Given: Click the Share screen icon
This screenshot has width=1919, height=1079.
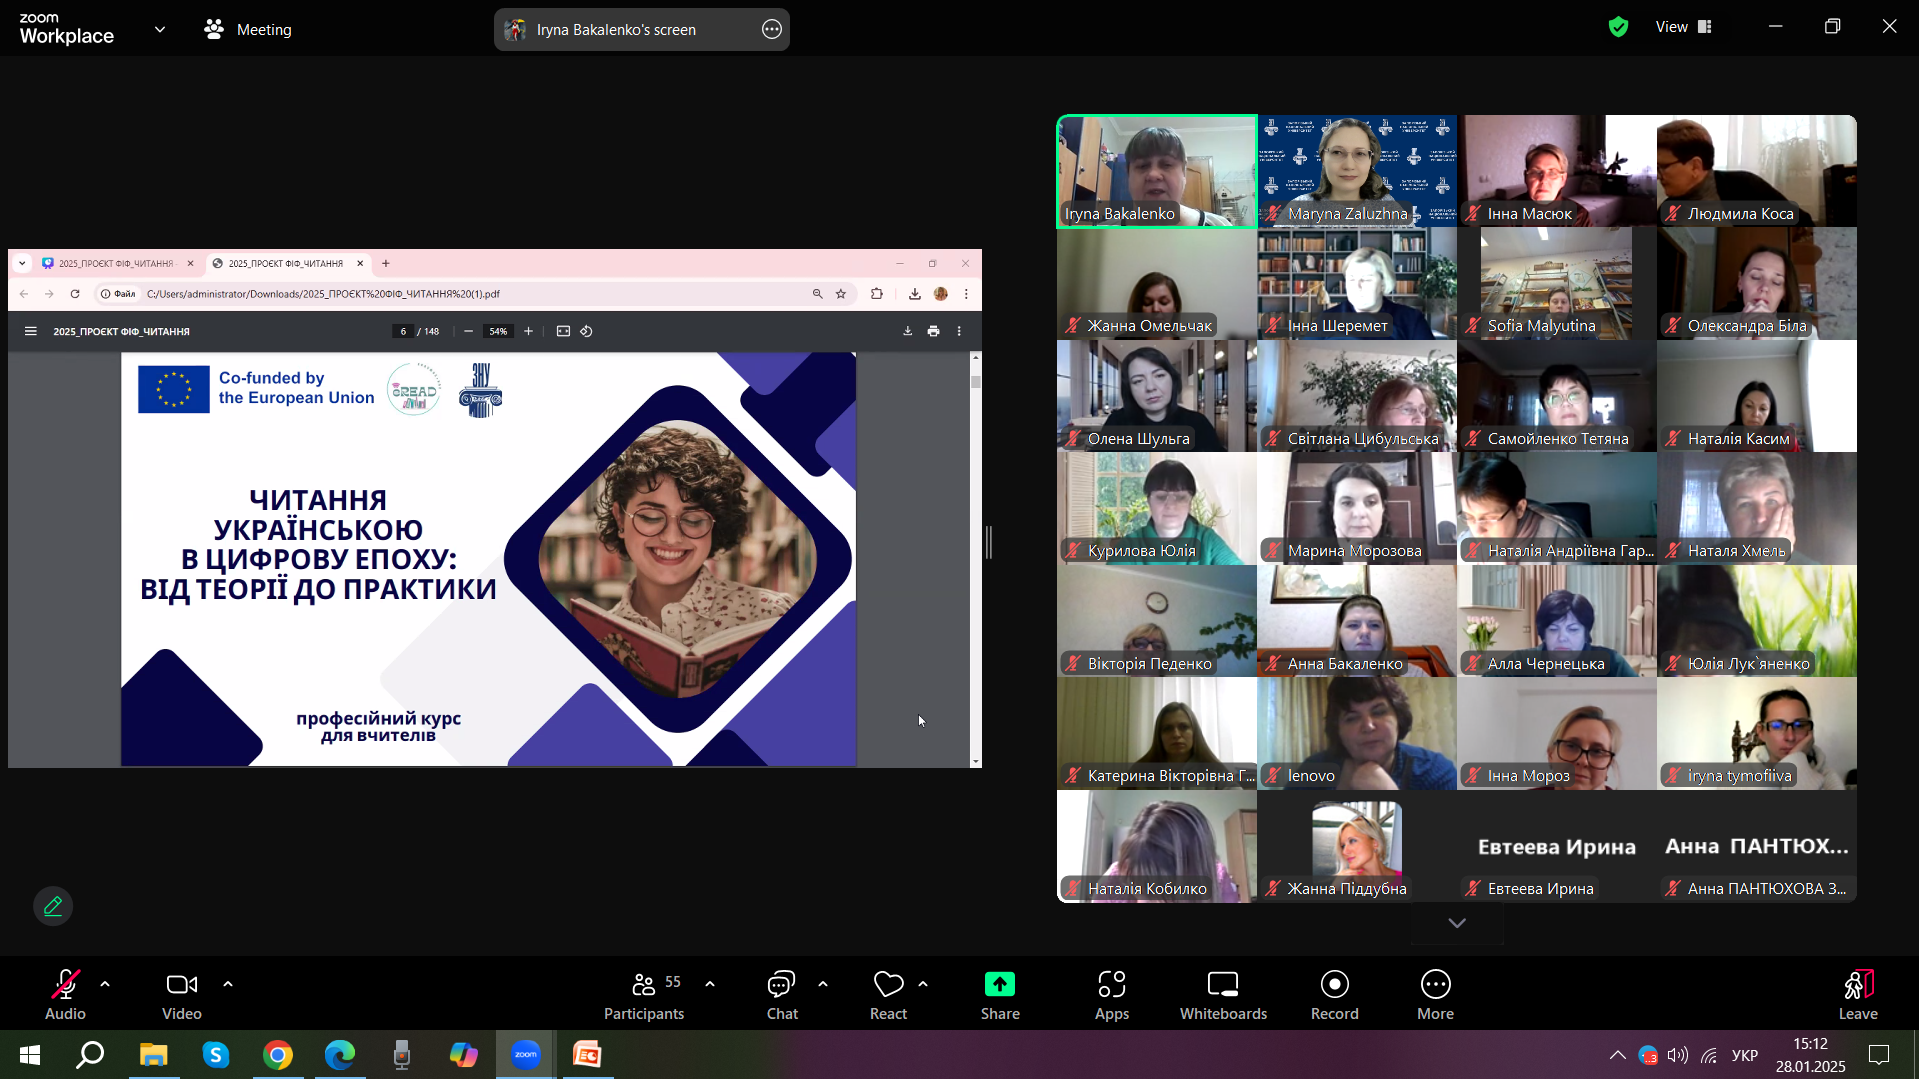Looking at the screenshot, I should 999,995.
